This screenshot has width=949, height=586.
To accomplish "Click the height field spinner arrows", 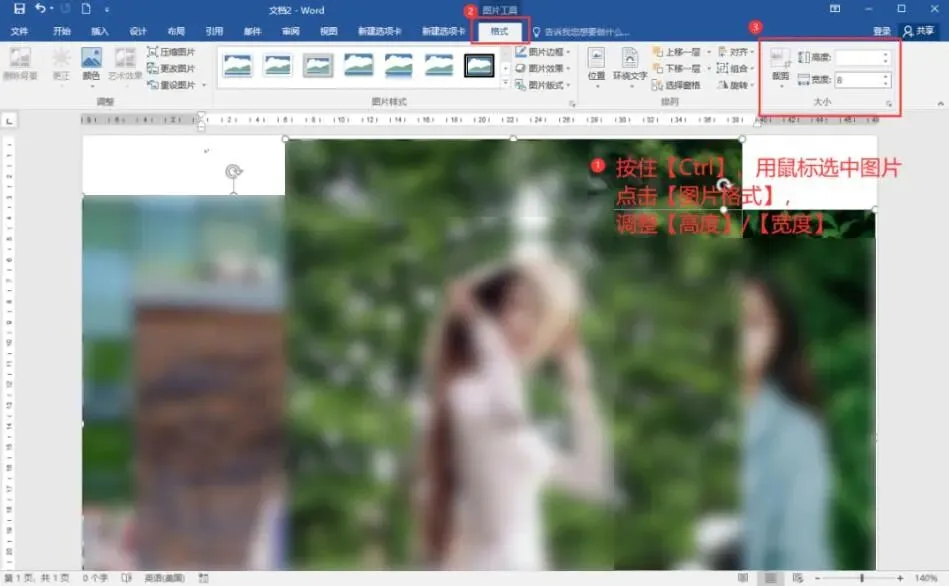I will [887, 58].
